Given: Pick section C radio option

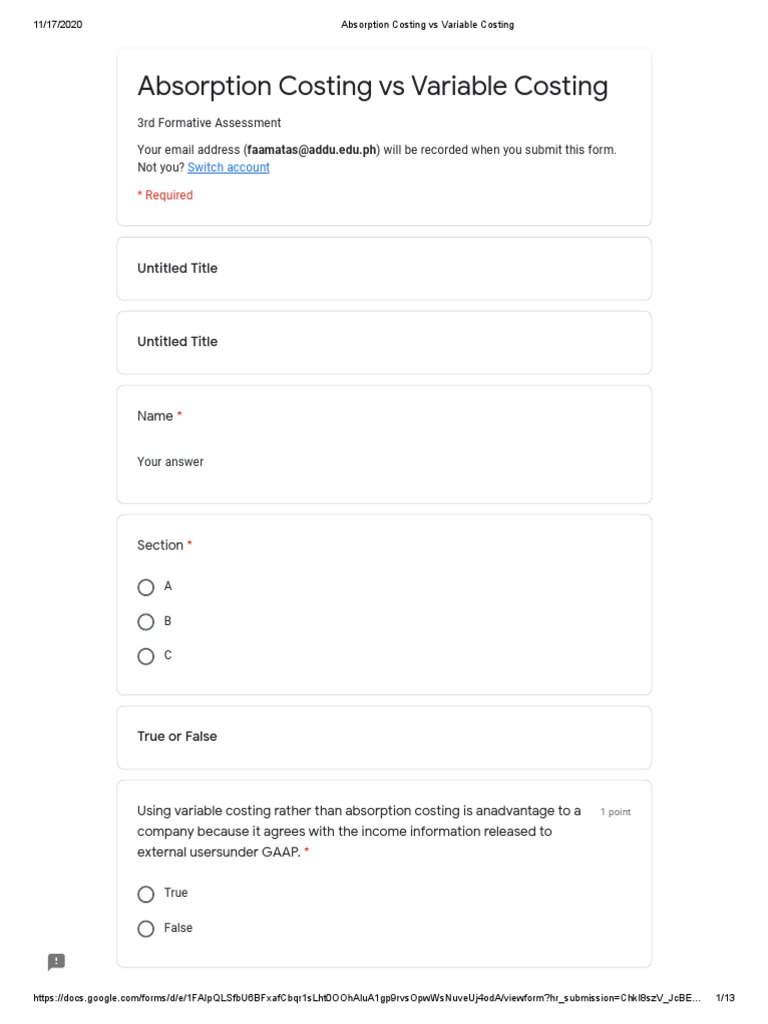Looking at the screenshot, I should pyautogui.click(x=146, y=656).
